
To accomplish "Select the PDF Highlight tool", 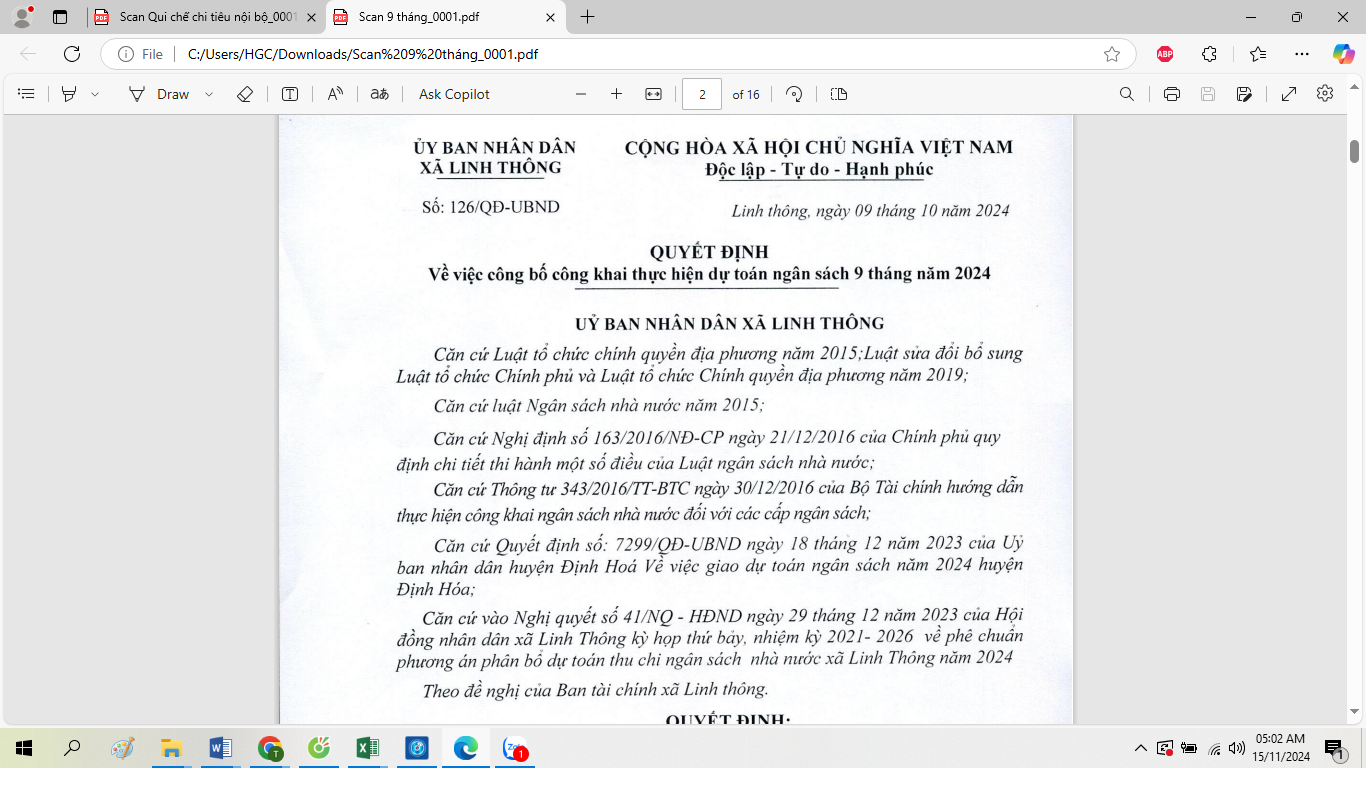I will coord(69,94).
